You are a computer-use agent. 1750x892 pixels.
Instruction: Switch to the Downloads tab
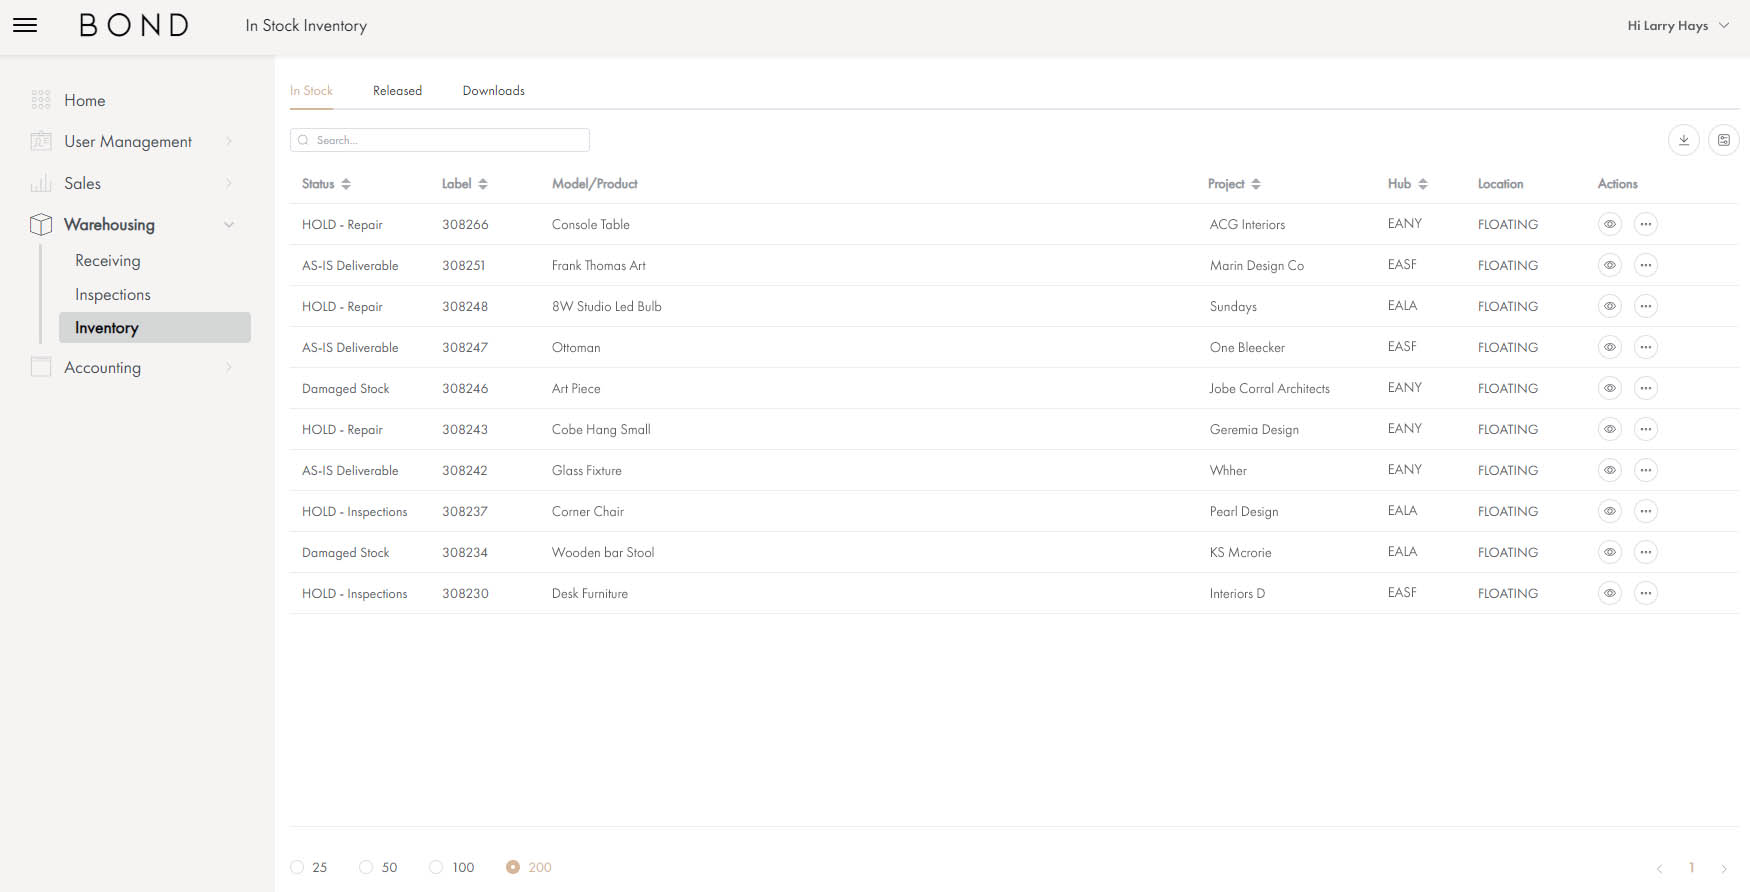click(x=493, y=91)
